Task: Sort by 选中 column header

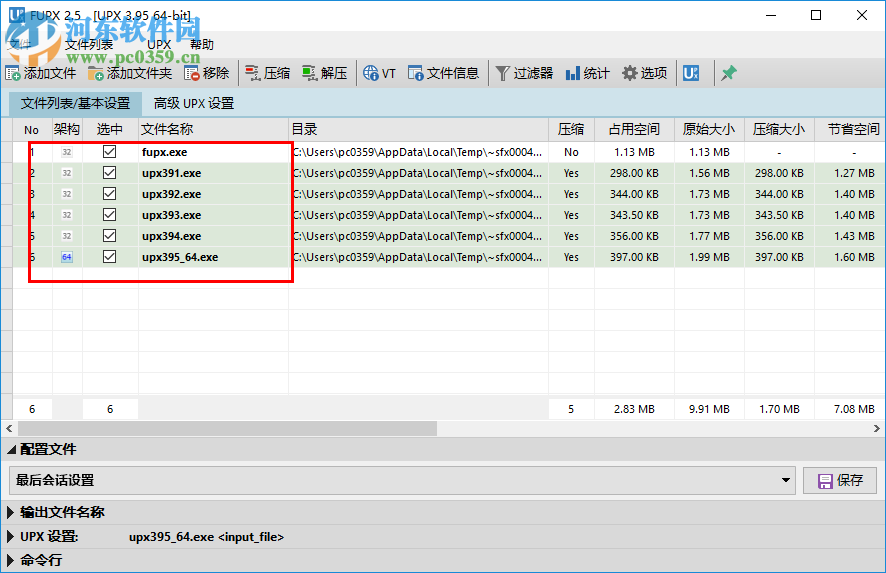Action: point(110,129)
